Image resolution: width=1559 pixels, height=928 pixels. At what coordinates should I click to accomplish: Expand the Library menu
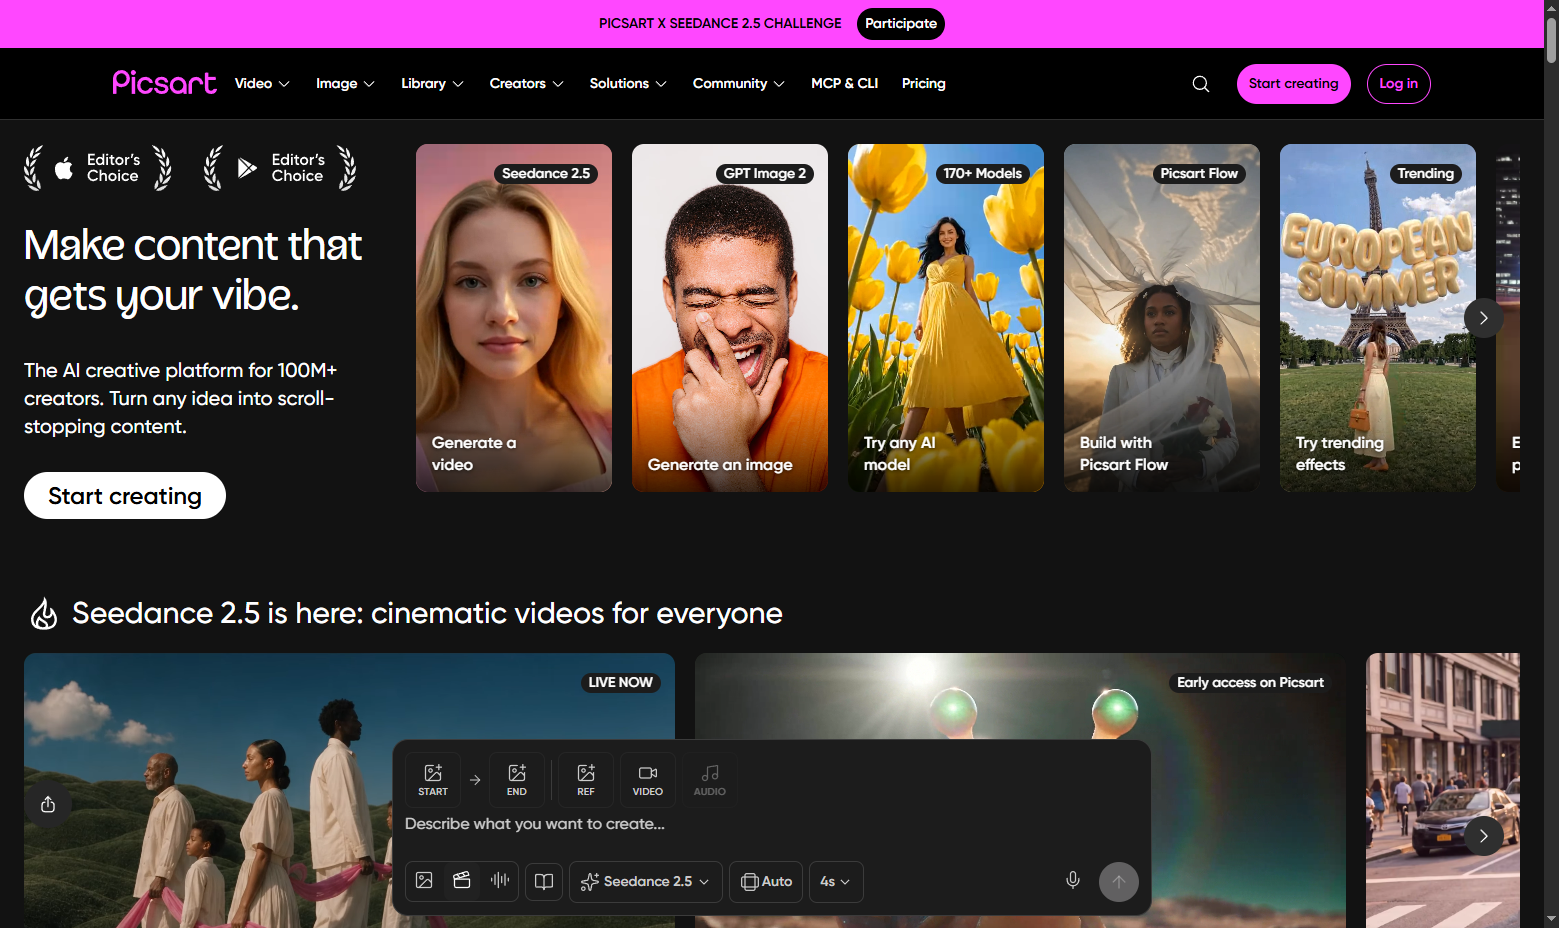(432, 84)
